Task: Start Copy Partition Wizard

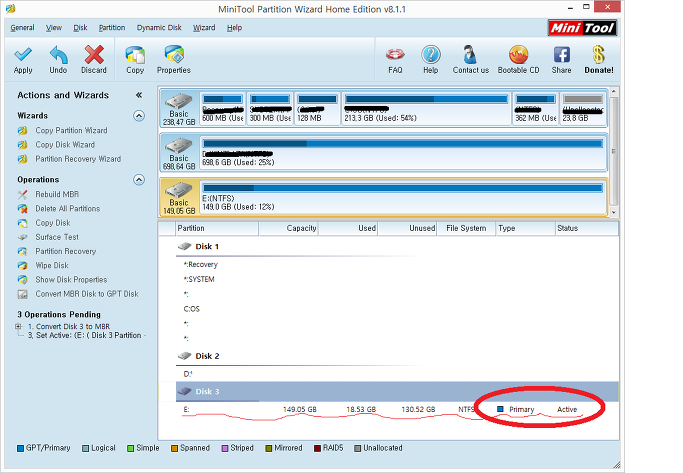Action: [71, 130]
